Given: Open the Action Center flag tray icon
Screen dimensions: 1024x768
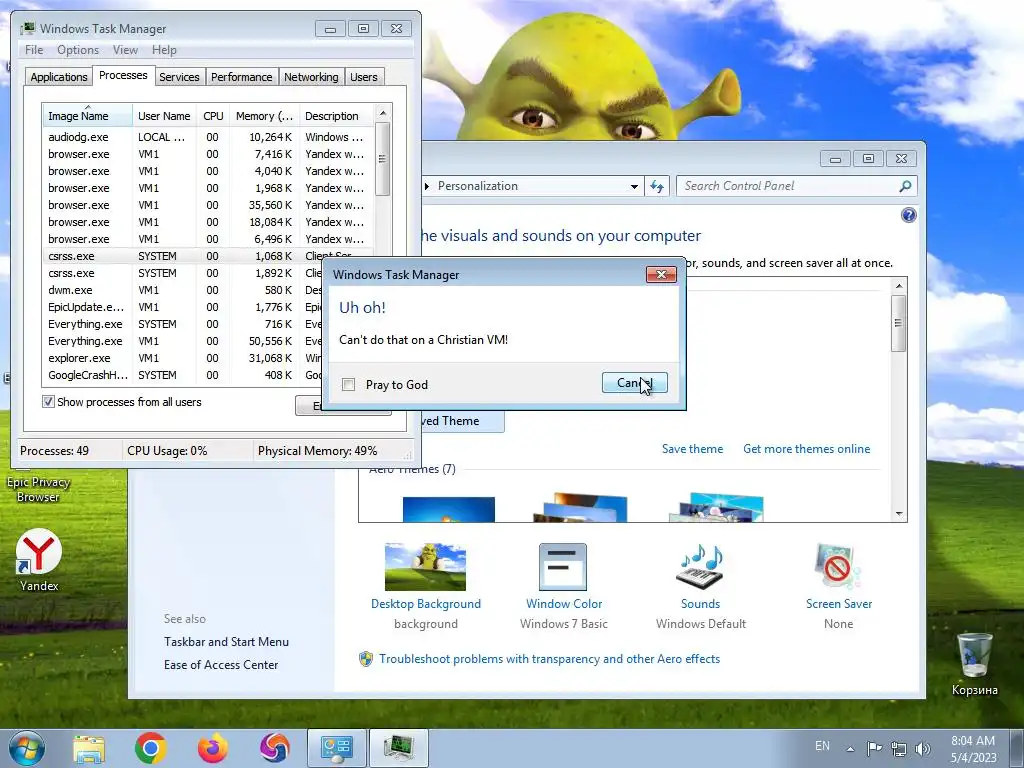Looking at the screenshot, I should pos(874,748).
